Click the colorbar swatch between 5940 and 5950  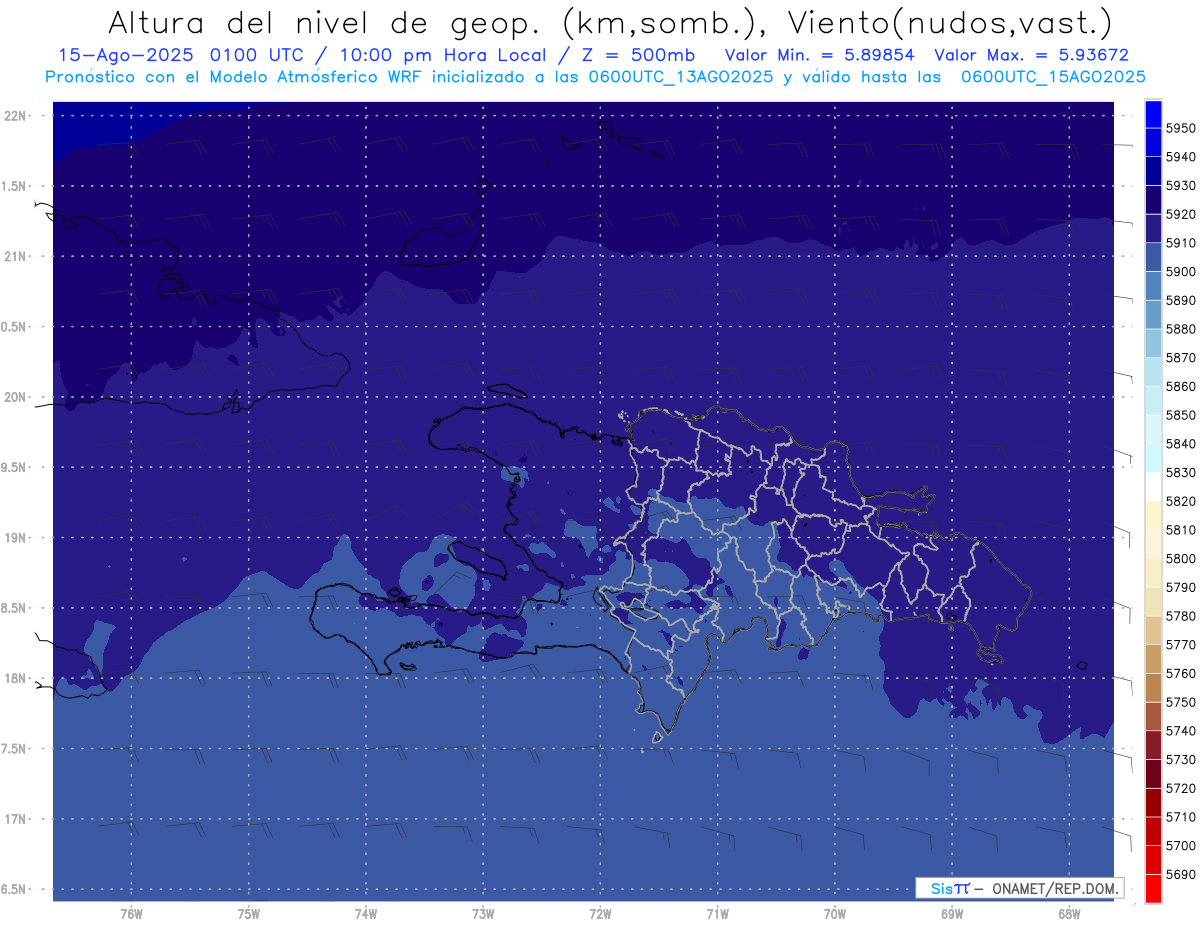[x=1152, y=142]
